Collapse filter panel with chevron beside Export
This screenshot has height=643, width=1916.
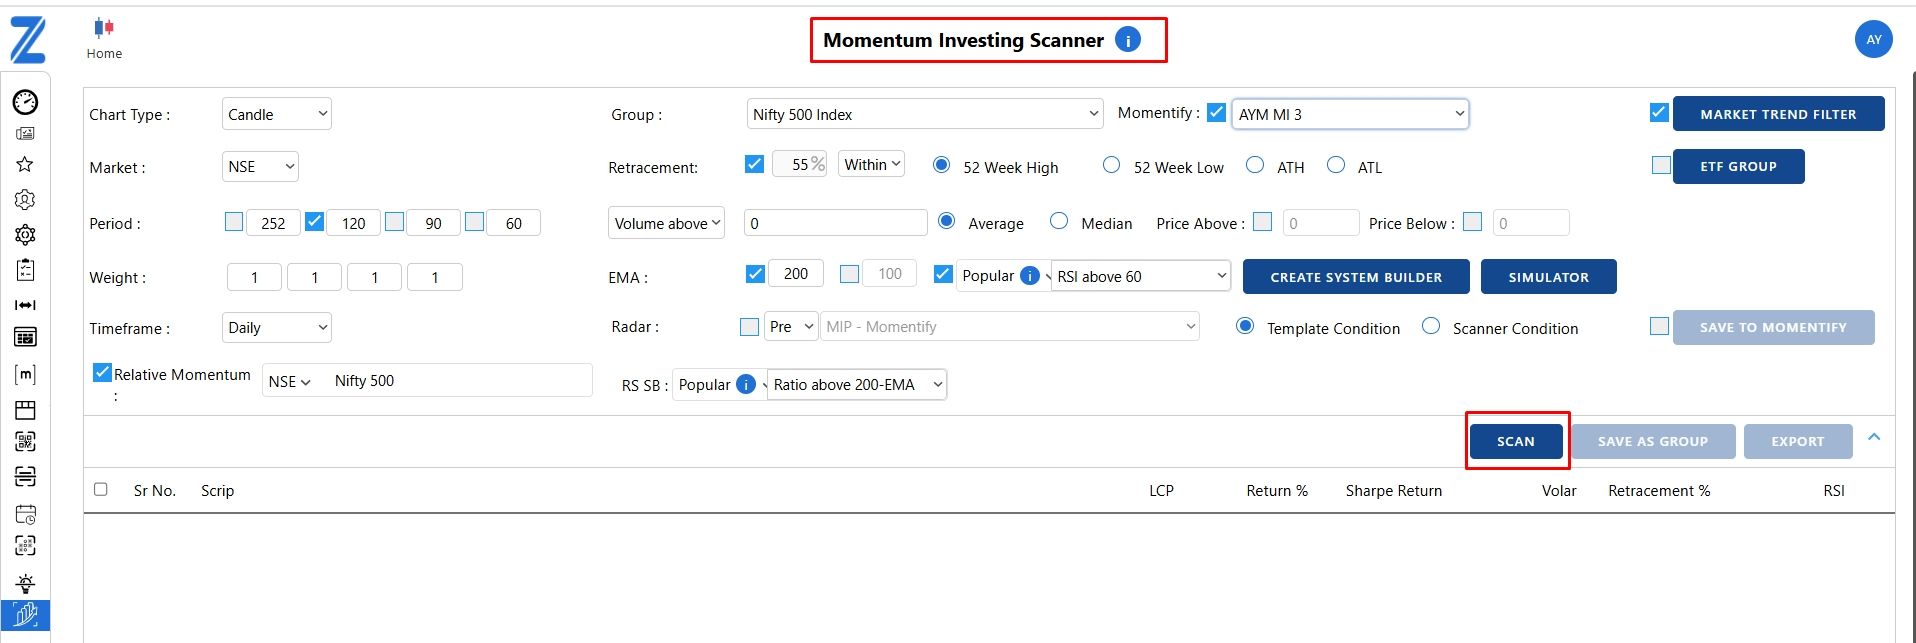1874,437
